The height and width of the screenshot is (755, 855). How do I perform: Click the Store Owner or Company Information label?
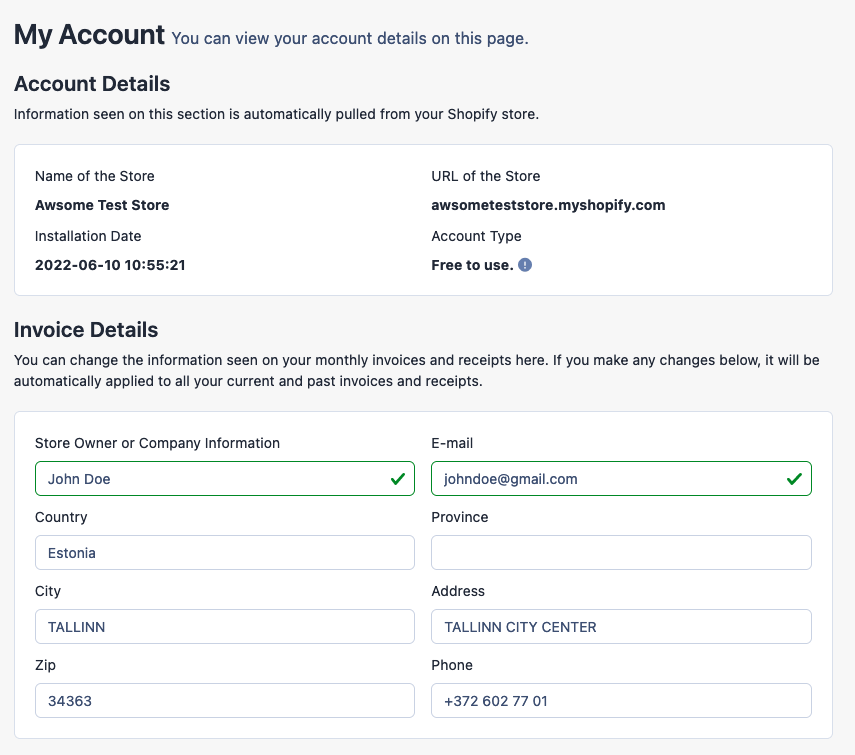(158, 443)
